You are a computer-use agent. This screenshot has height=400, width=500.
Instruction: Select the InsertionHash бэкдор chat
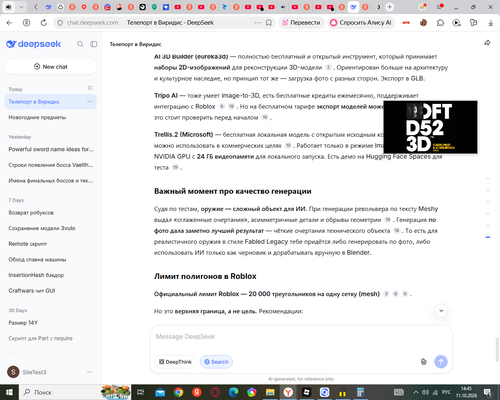pyautogui.click(x=51, y=275)
